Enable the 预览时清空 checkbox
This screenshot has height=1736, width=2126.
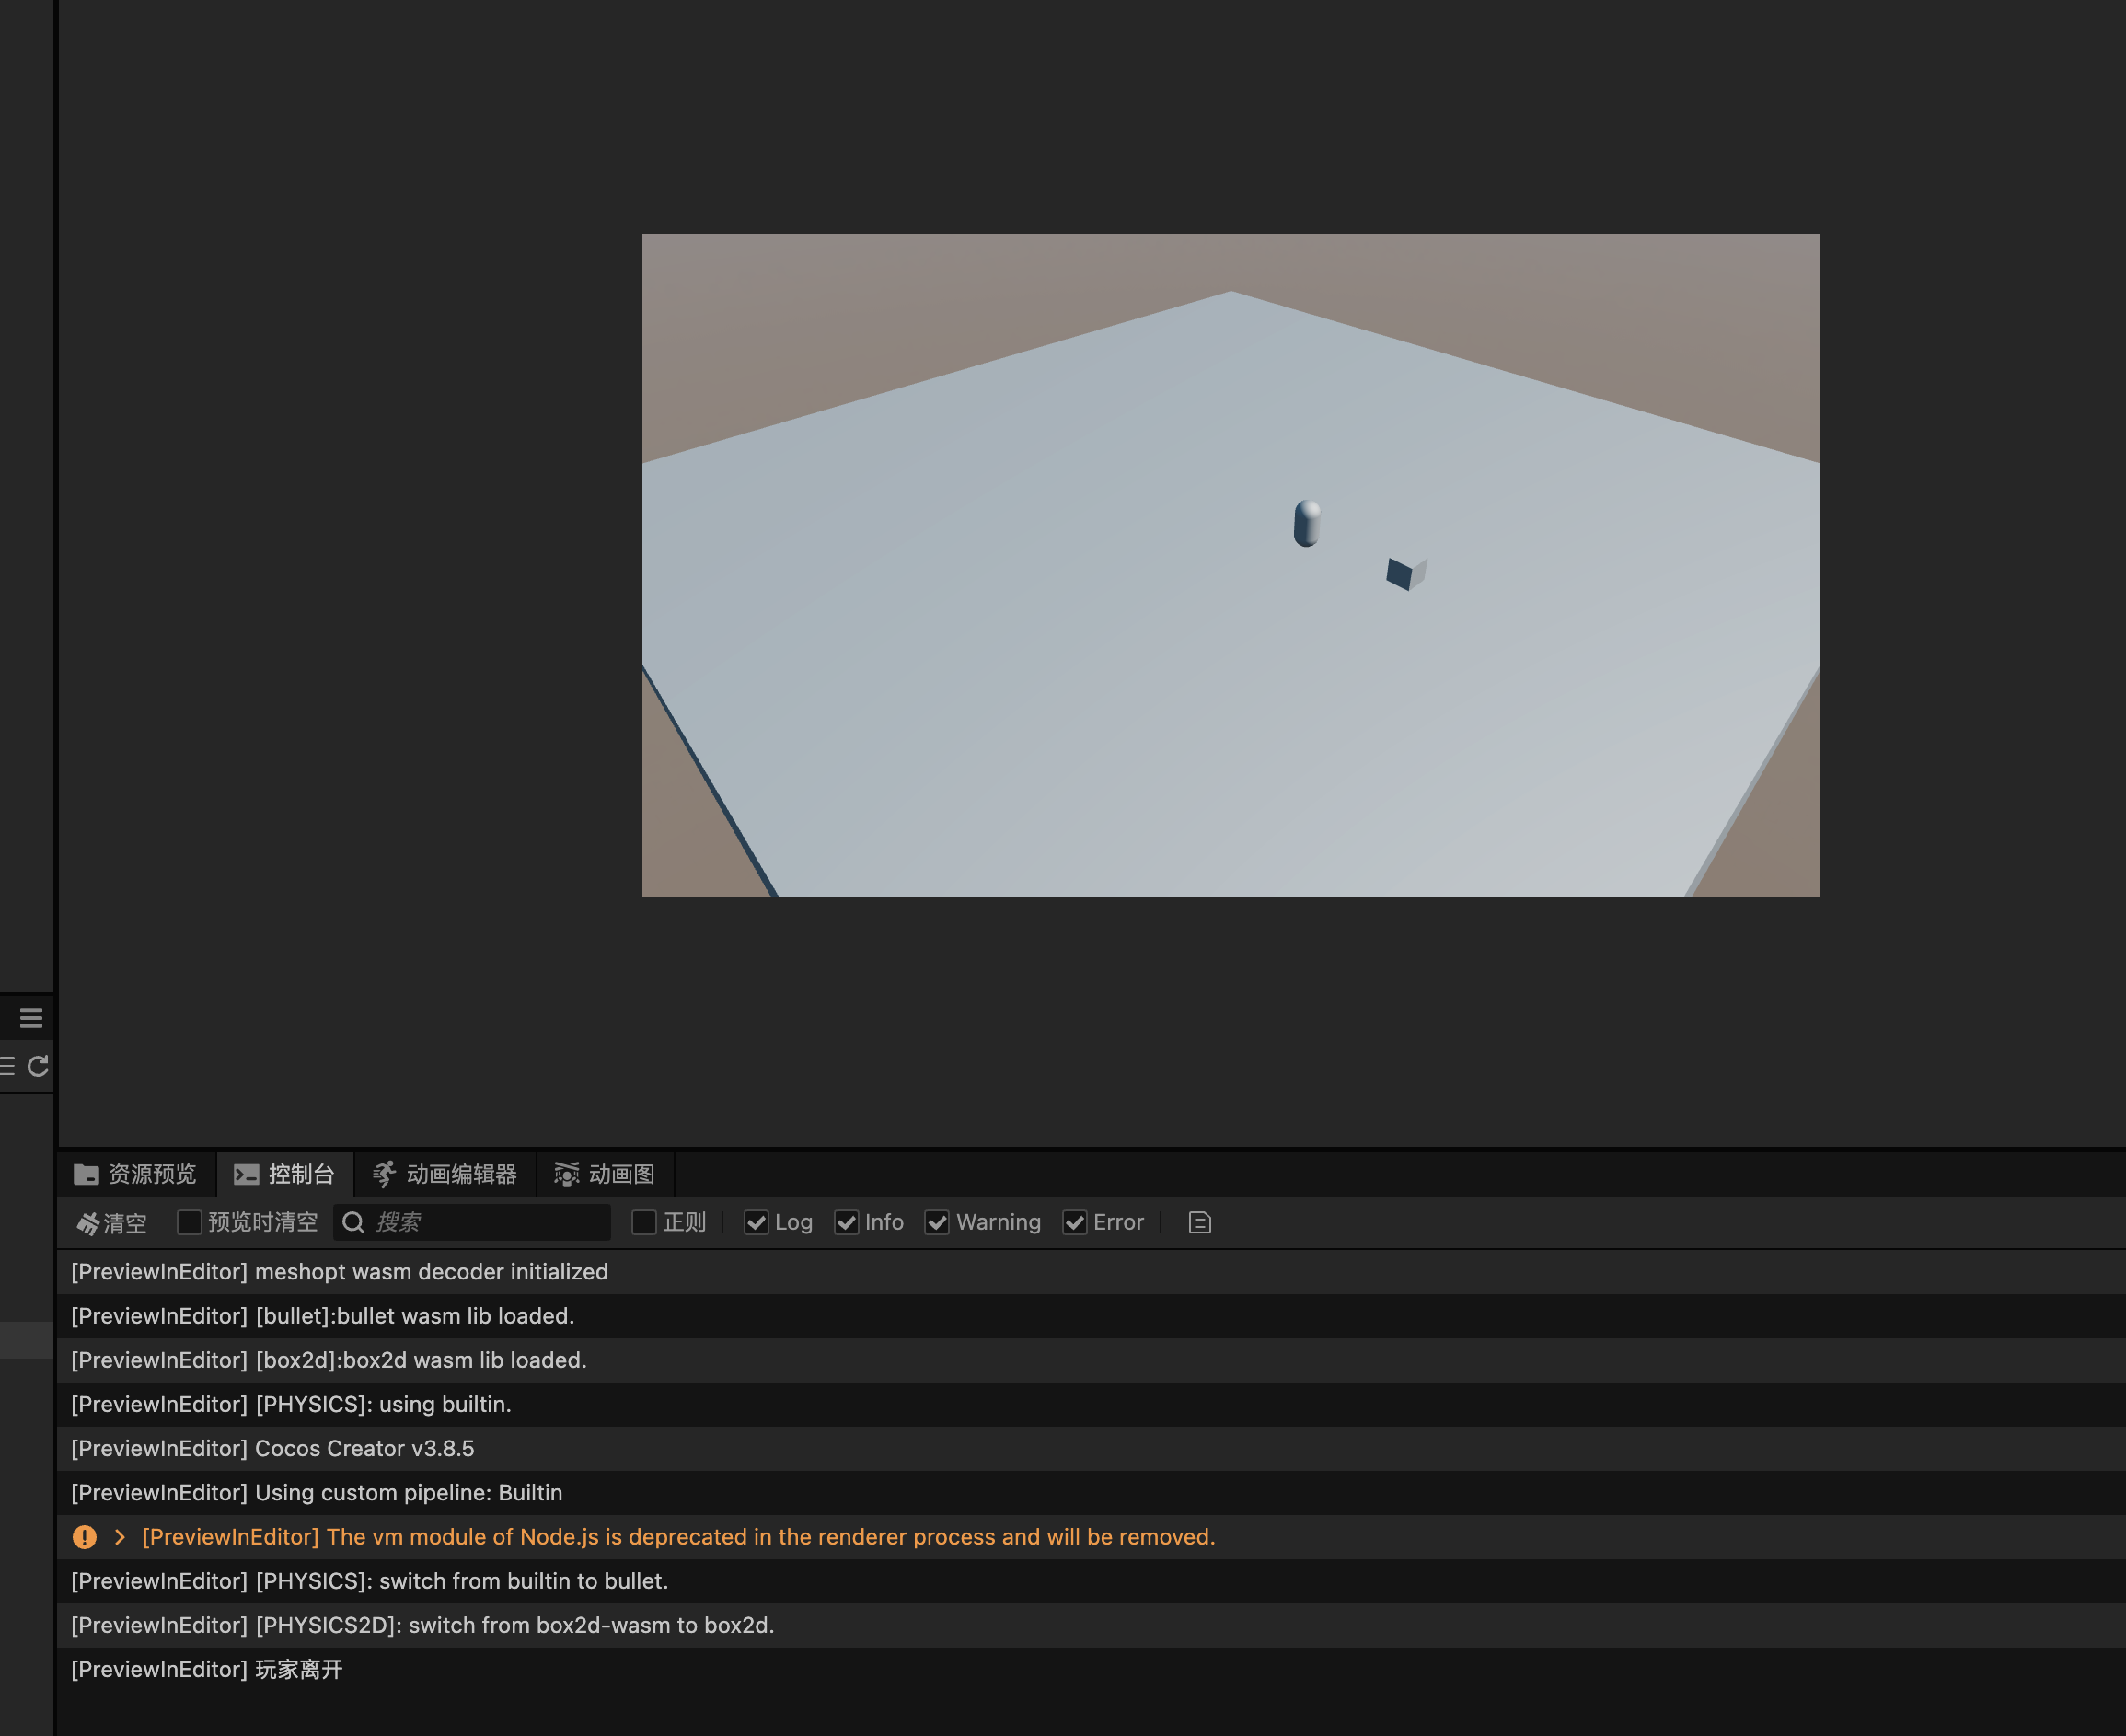[x=189, y=1222]
